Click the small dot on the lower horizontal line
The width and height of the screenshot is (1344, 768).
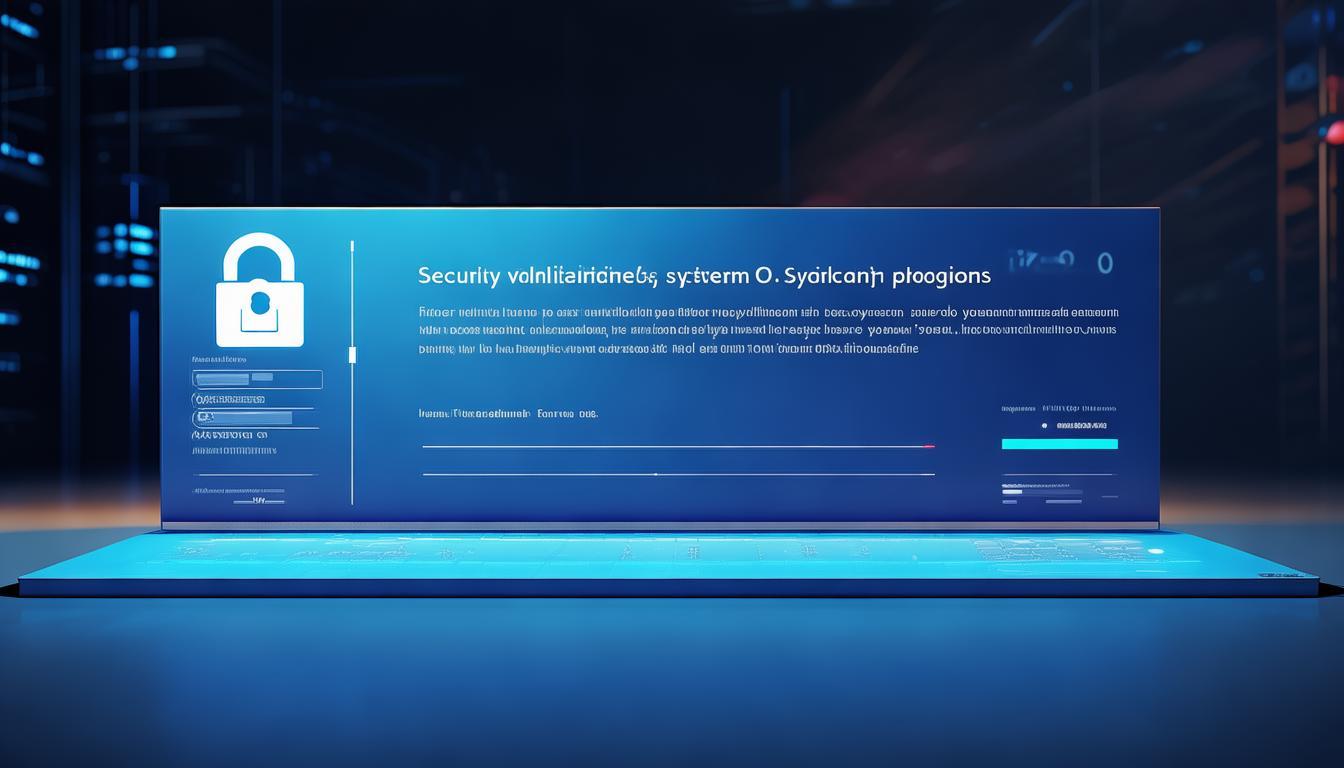[x=655, y=474]
